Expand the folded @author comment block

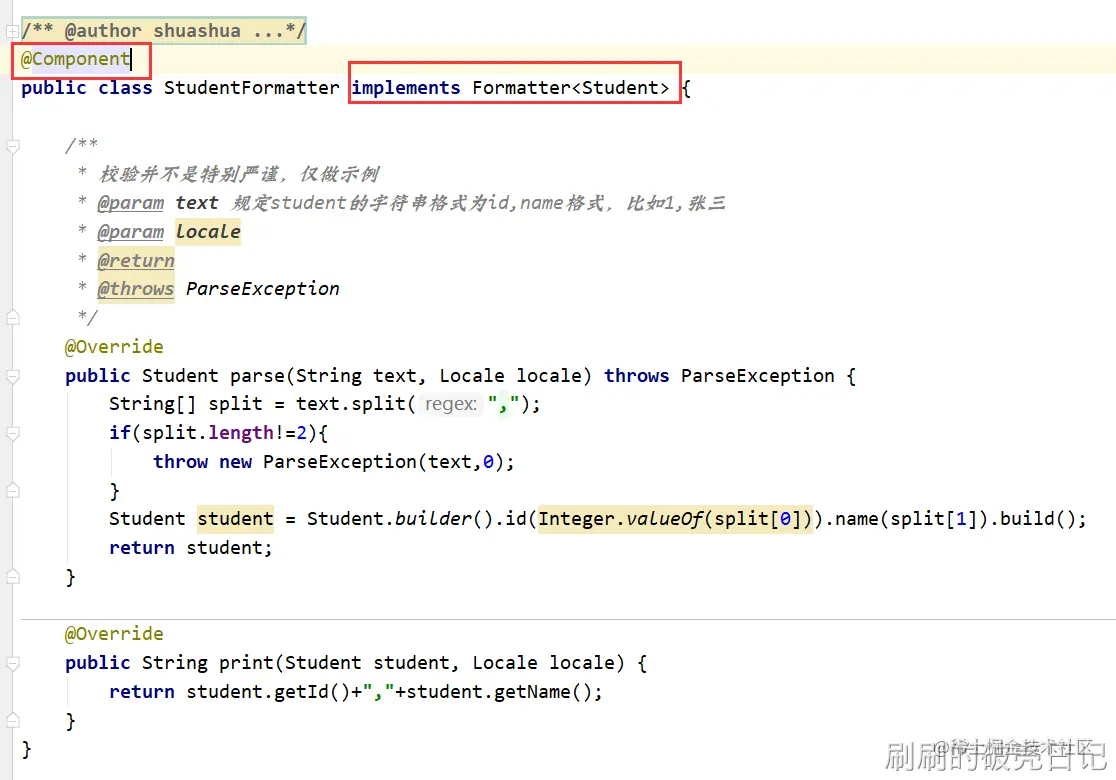(x=12, y=31)
